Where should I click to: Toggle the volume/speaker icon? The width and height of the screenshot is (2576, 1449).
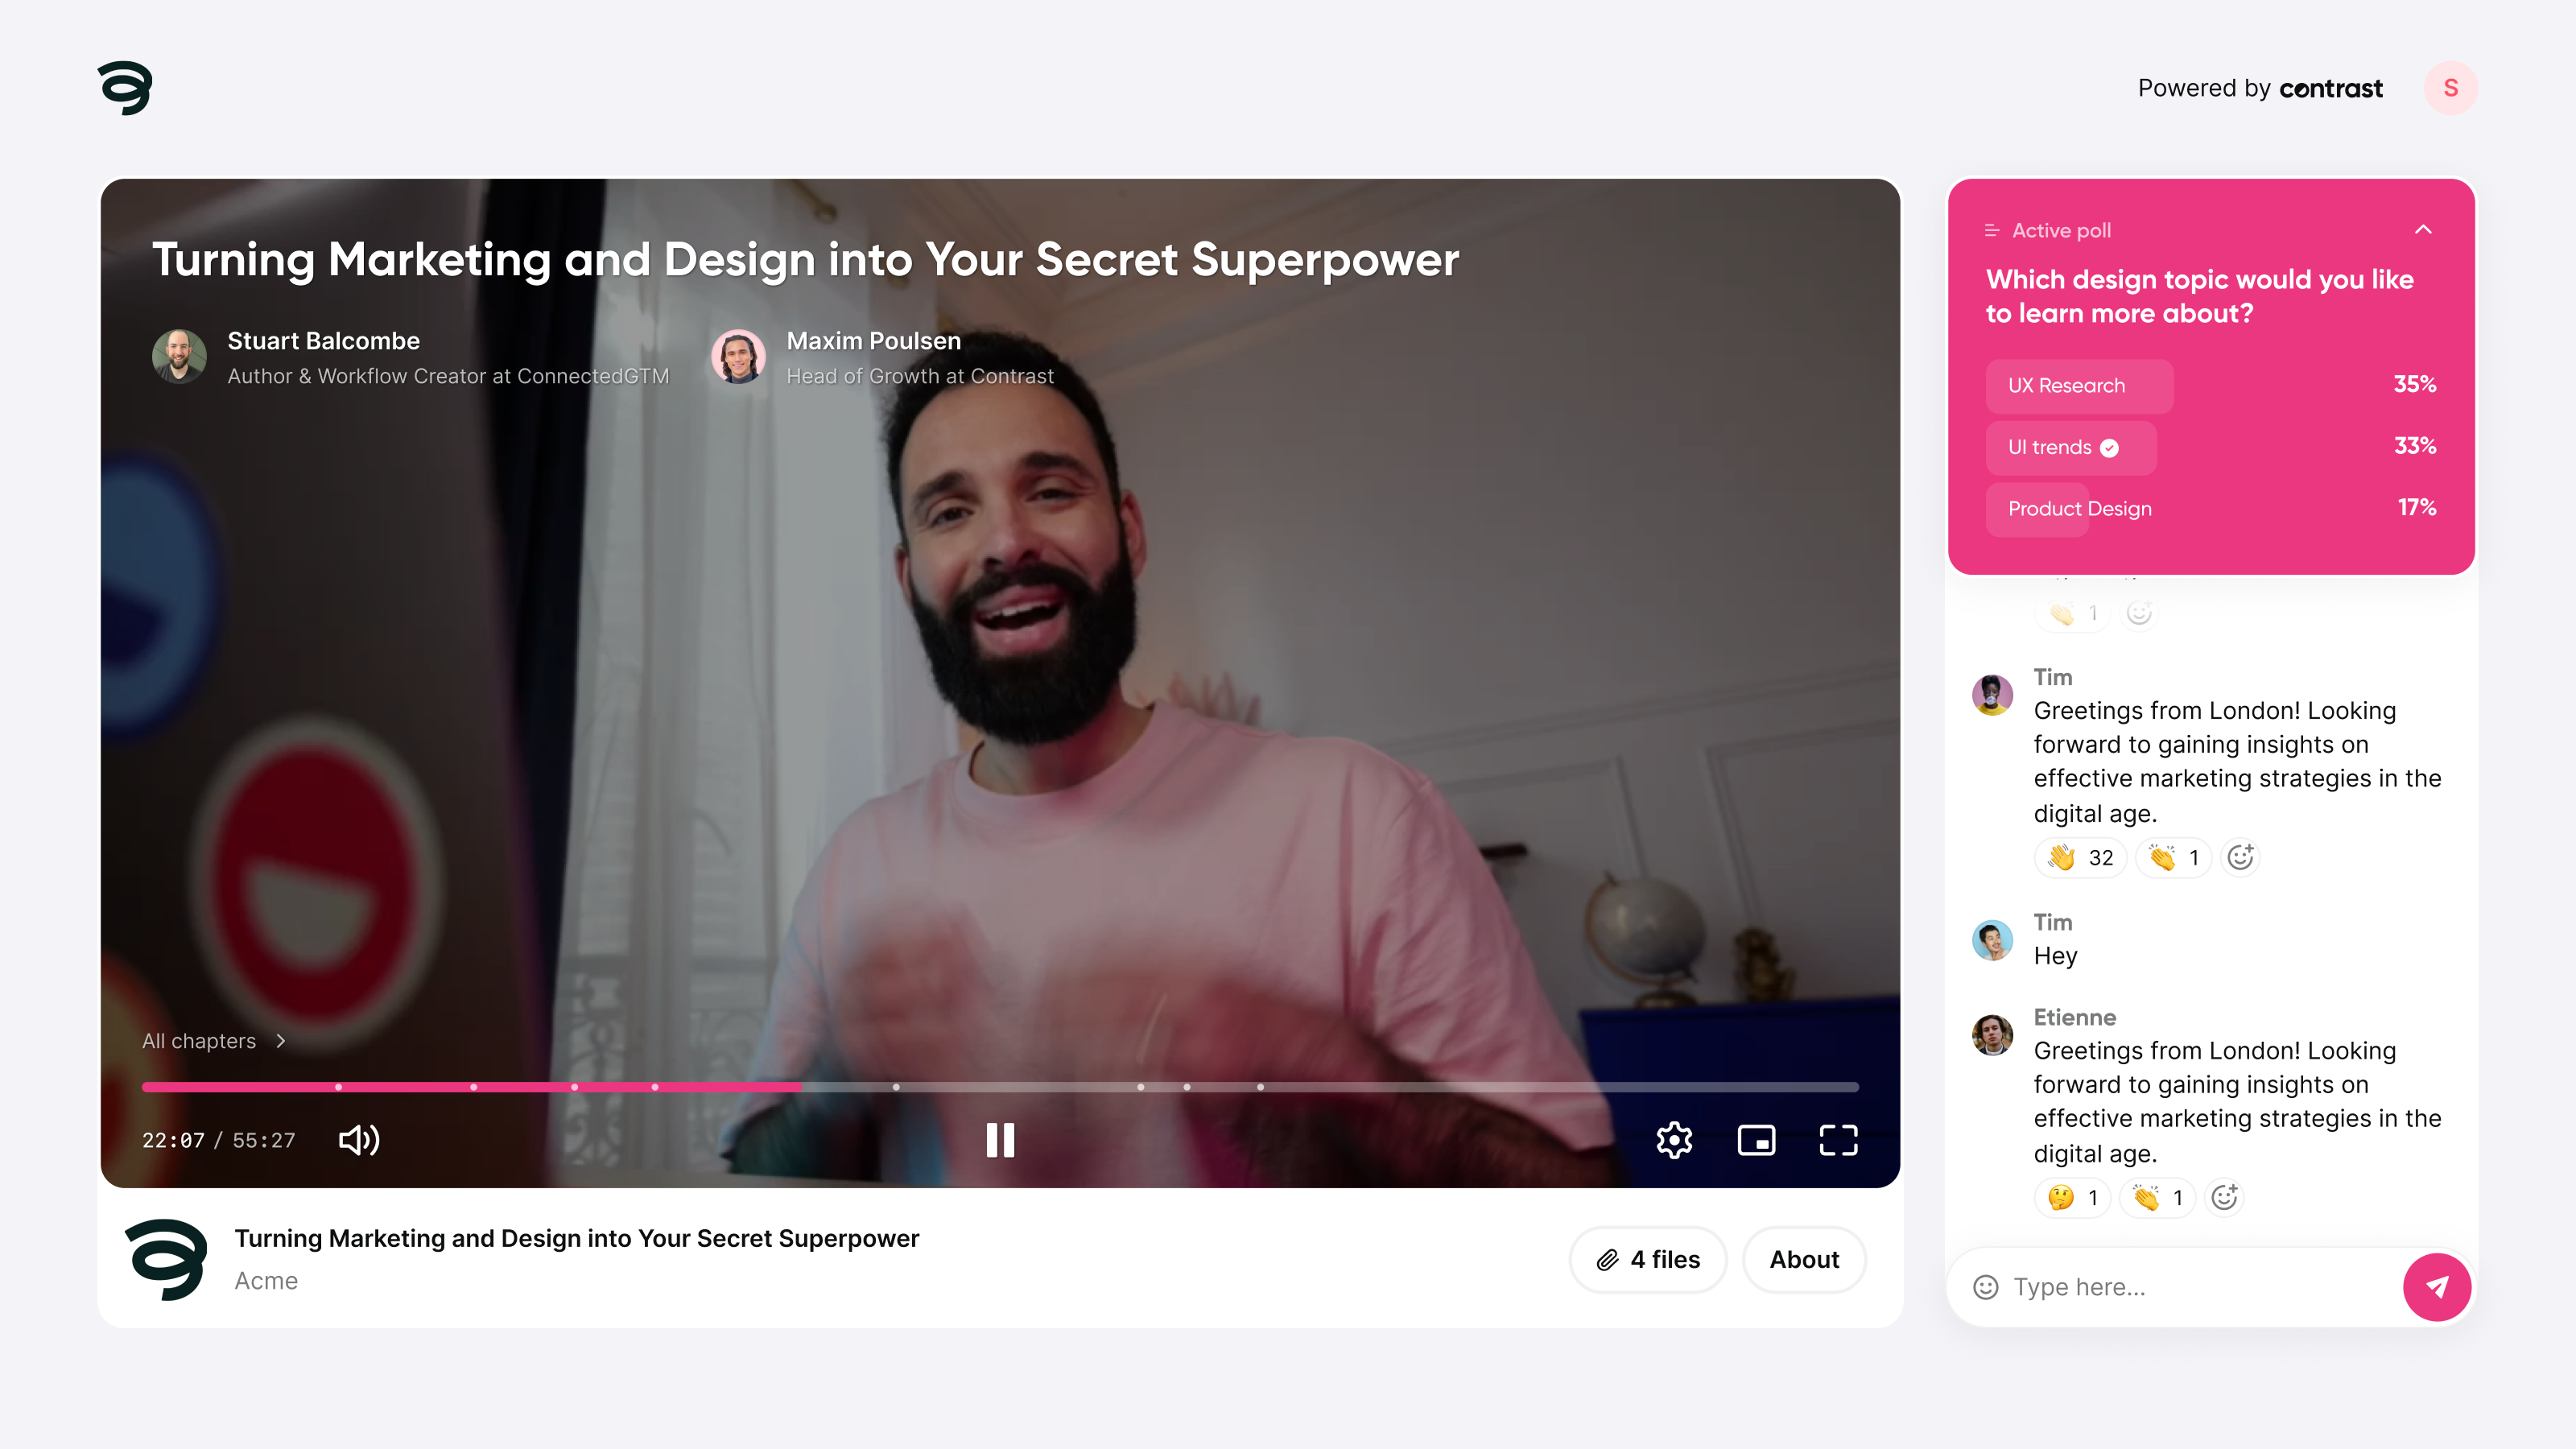pos(359,1139)
